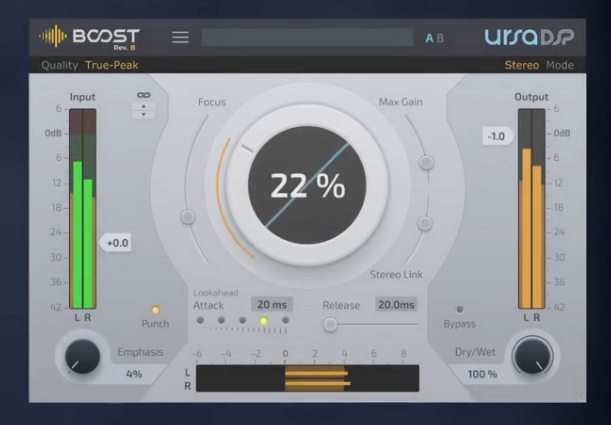Click the Release 20.0ms value
Image resolution: width=611 pixels, height=425 pixels.
(x=396, y=305)
